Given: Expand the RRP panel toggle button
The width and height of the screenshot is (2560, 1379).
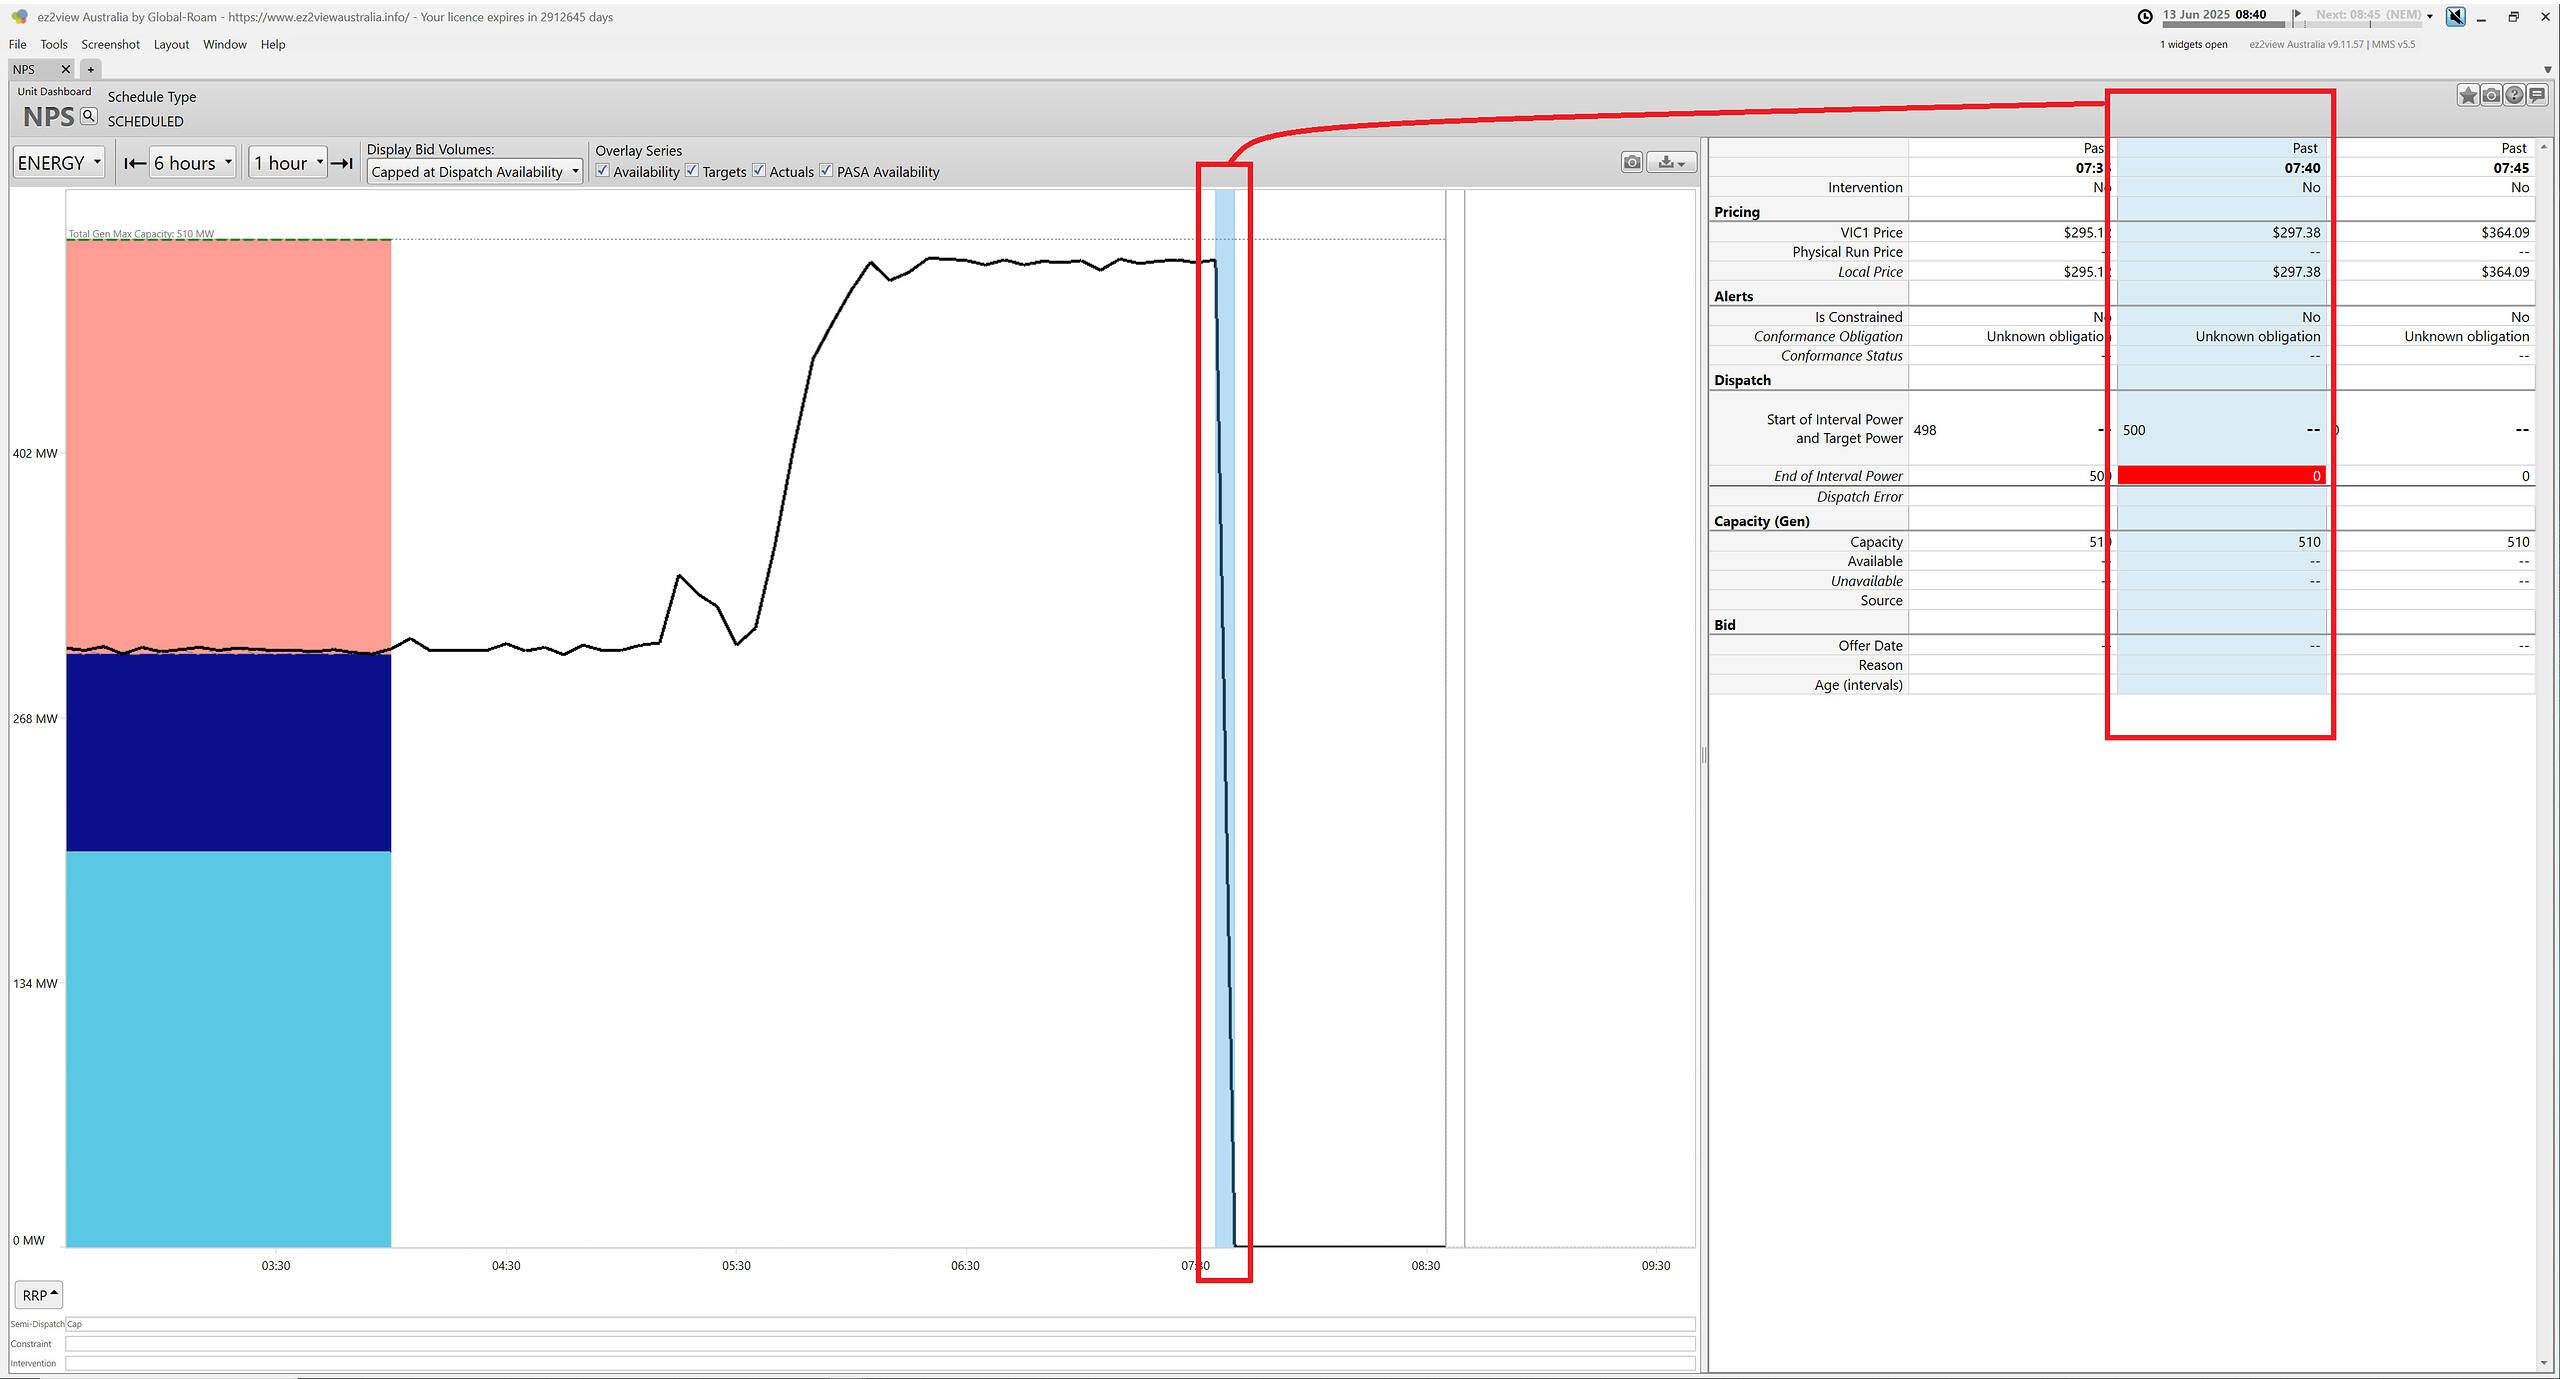Looking at the screenshot, I should point(40,1294).
